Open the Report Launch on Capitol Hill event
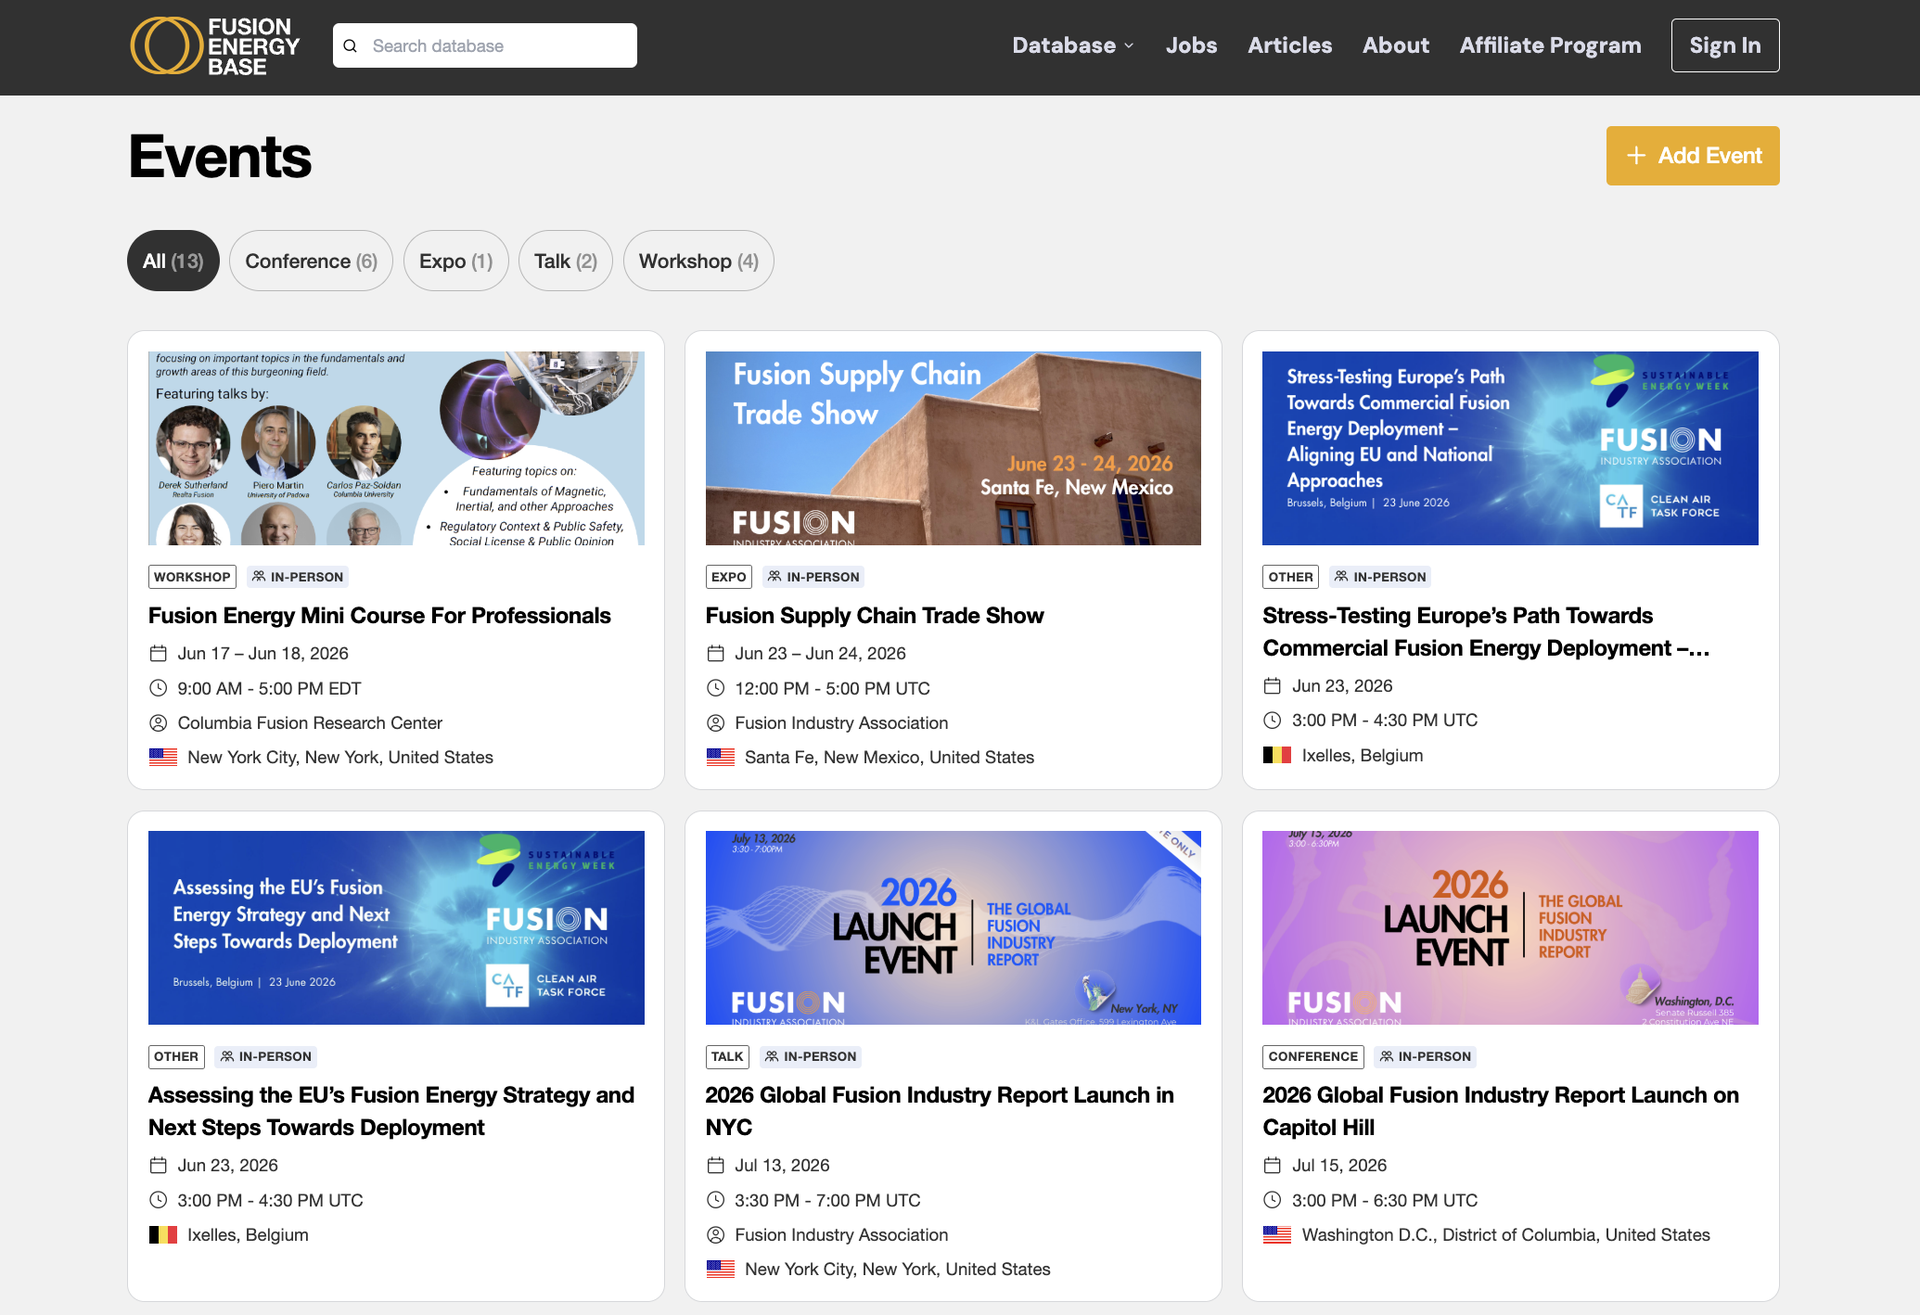The height and width of the screenshot is (1315, 1920). coord(1500,1111)
